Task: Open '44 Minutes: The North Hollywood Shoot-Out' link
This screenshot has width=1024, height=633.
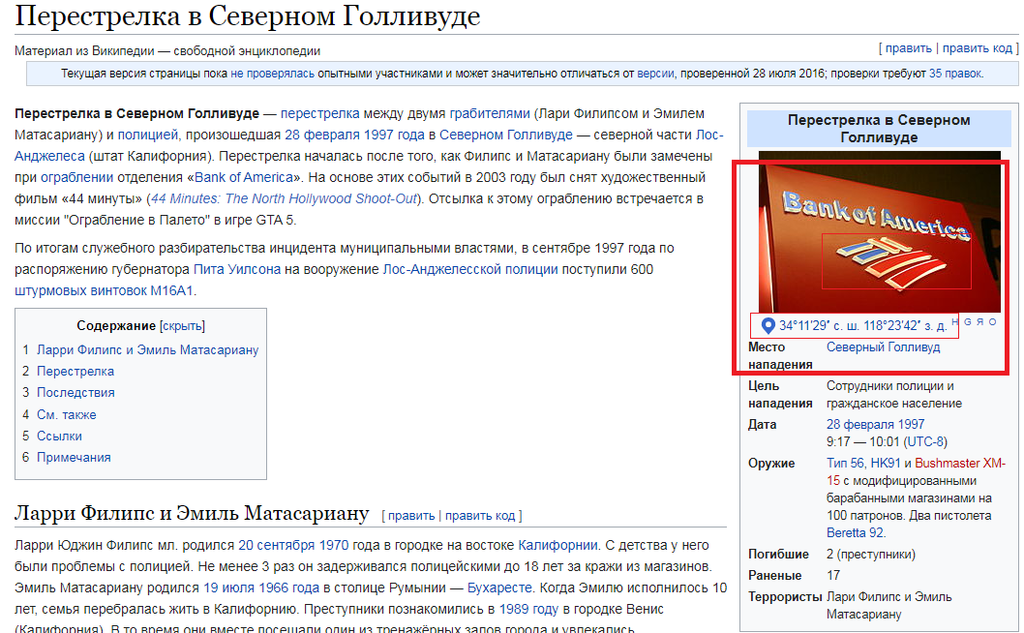Action: 284,199
